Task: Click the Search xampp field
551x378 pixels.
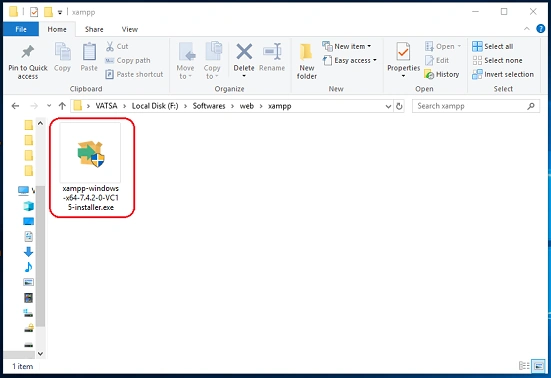Action: (x=476, y=106)
